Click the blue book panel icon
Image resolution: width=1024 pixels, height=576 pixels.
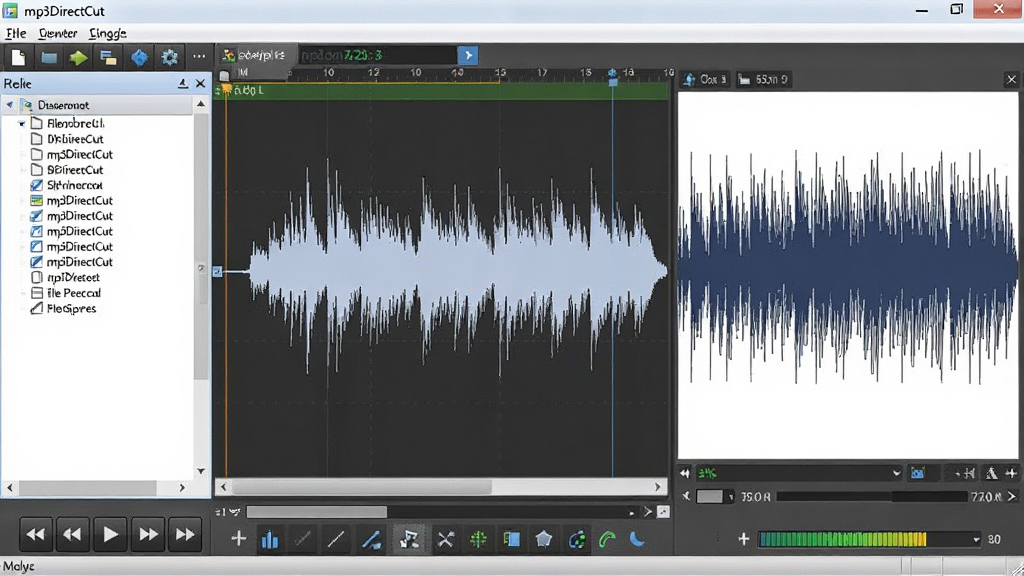point(511,539)
